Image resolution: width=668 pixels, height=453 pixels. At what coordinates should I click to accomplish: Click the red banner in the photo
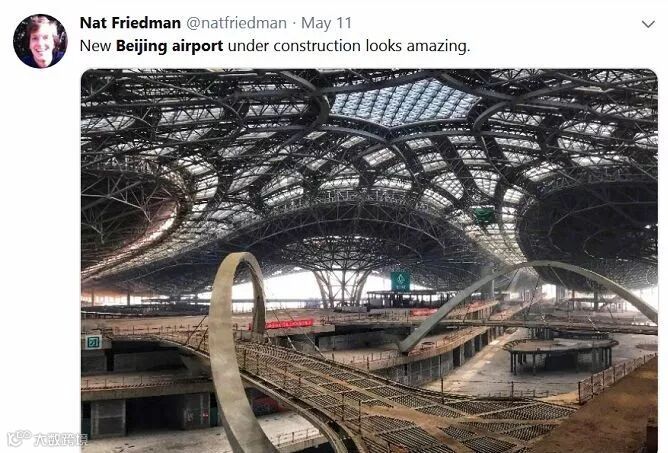(289, 324)
